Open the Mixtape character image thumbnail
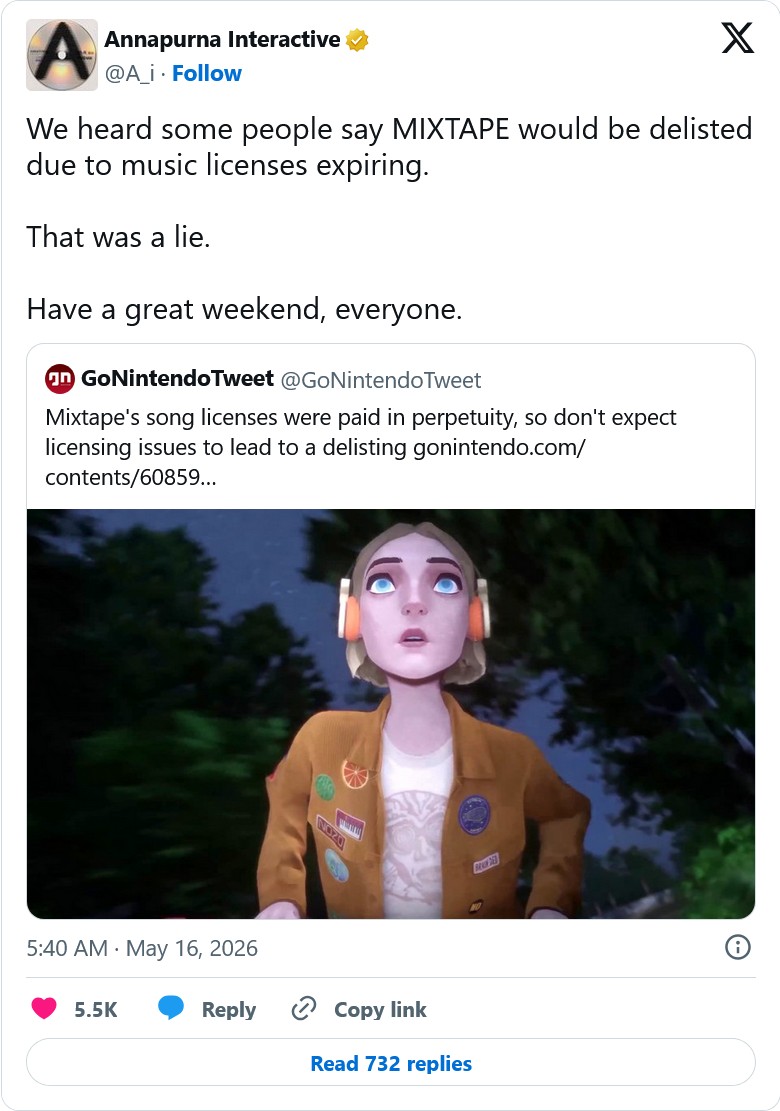Screen dimensions: 780x1111 [390, 714]
